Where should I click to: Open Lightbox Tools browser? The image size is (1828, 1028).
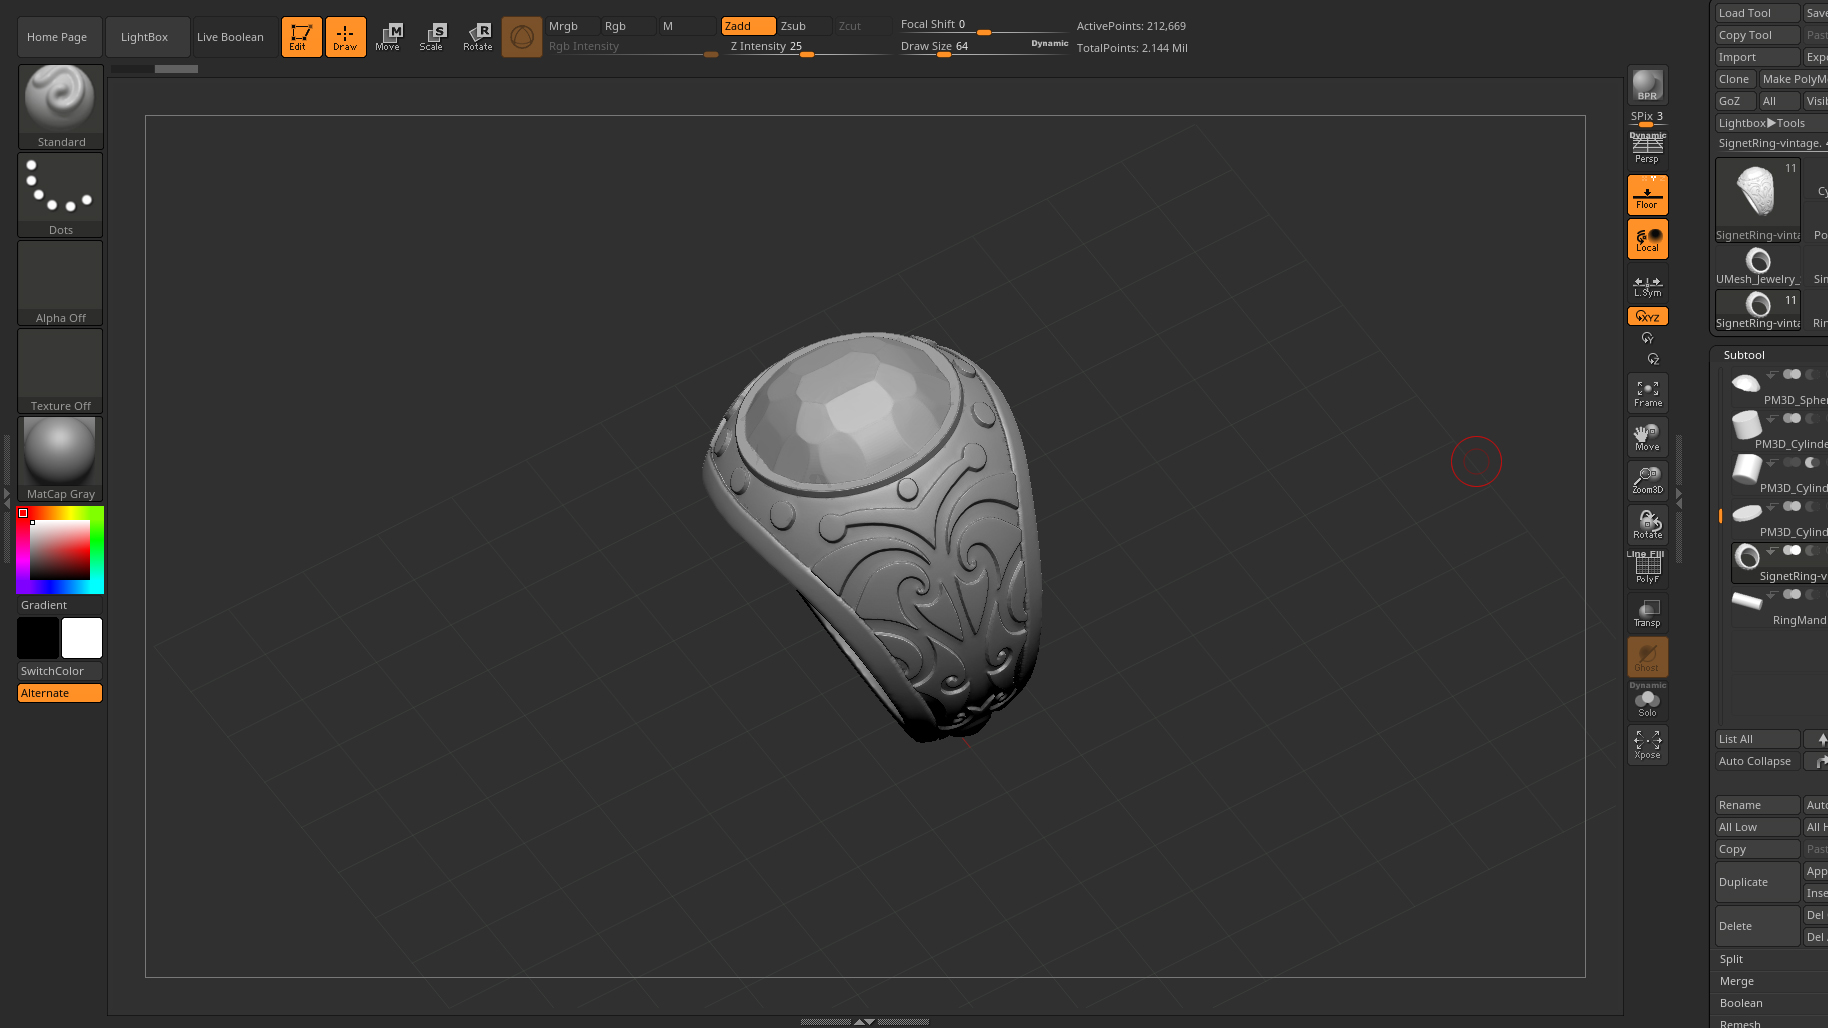1771,123
